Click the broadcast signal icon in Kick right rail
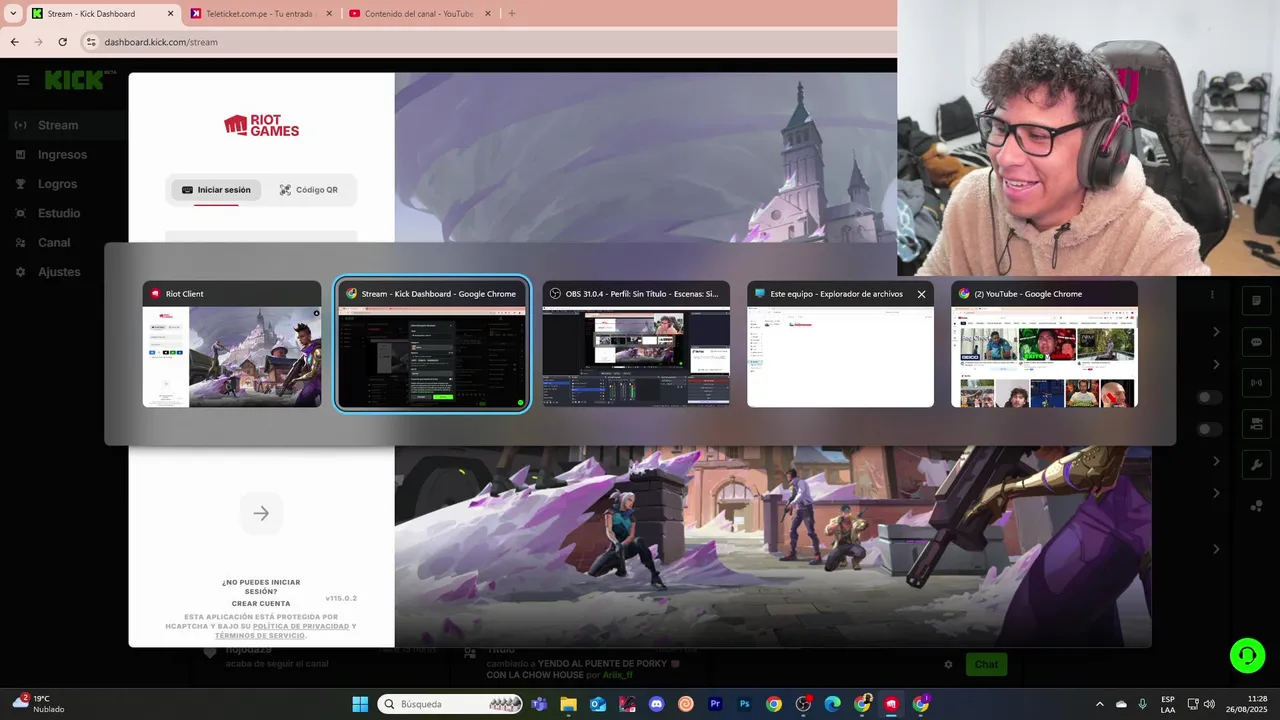 pos(1257,382)
